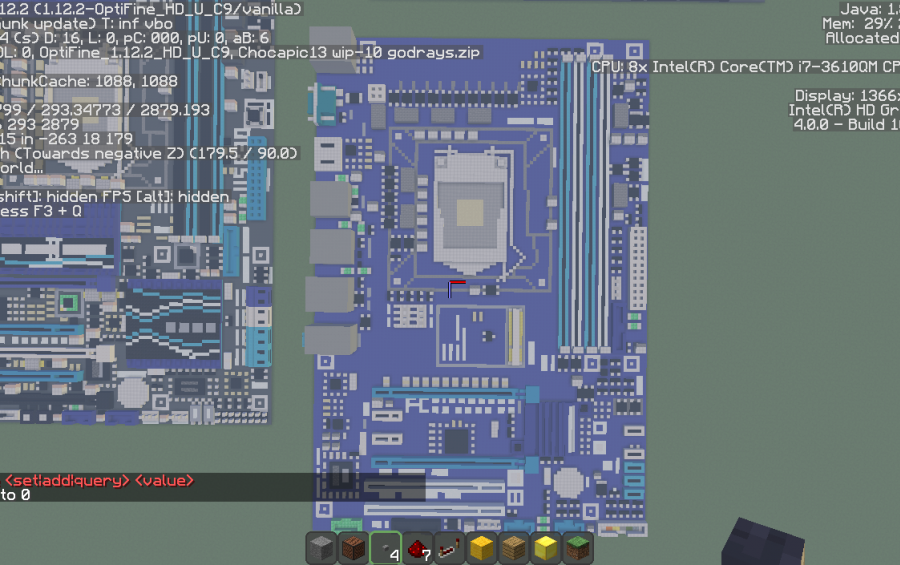Click the 'Intel(R) HD Gr' graphics line
900x565 pixels.
[x=844, y=110]
